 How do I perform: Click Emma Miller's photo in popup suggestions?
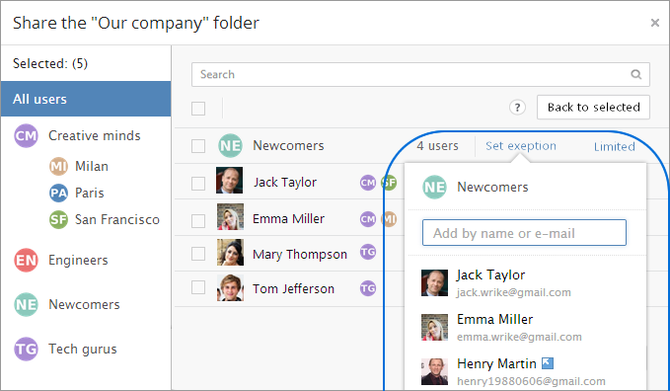(x=435, y=327)
